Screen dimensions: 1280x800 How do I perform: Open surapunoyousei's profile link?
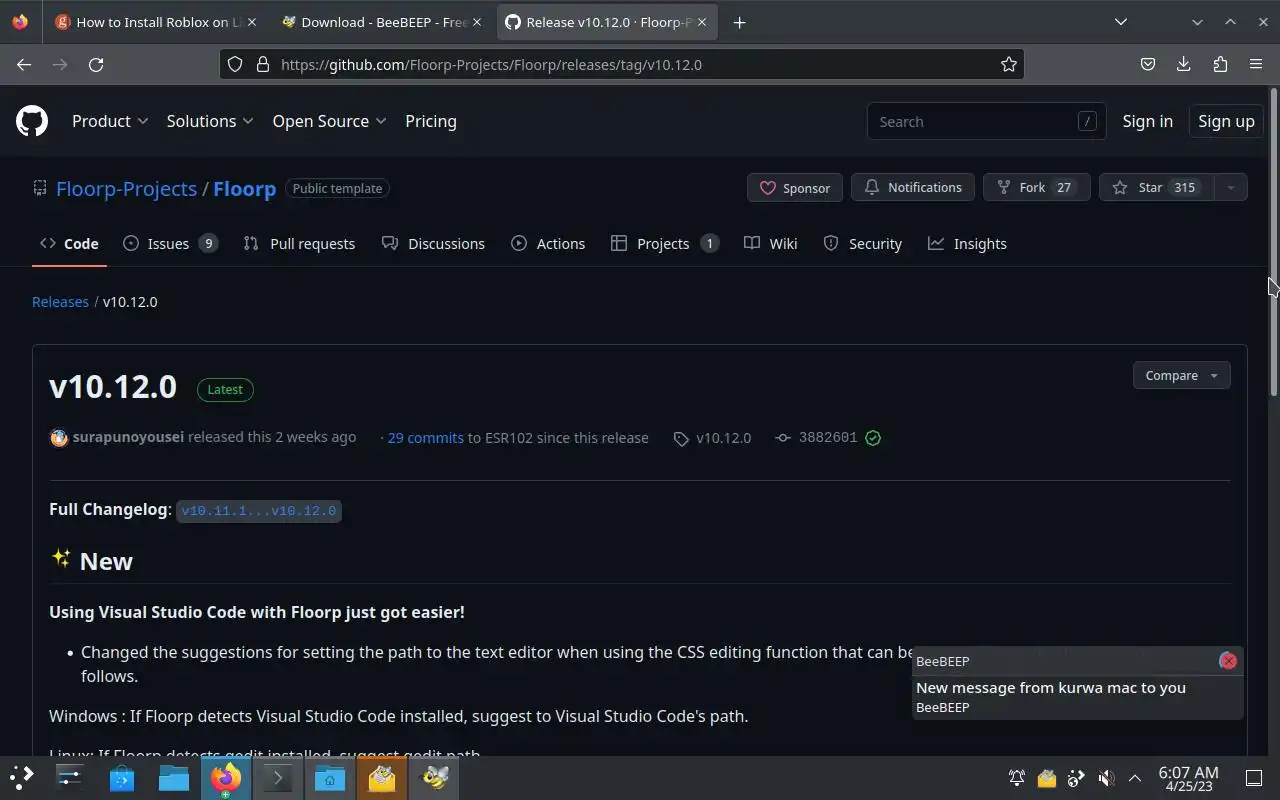(x=128, y=437)
